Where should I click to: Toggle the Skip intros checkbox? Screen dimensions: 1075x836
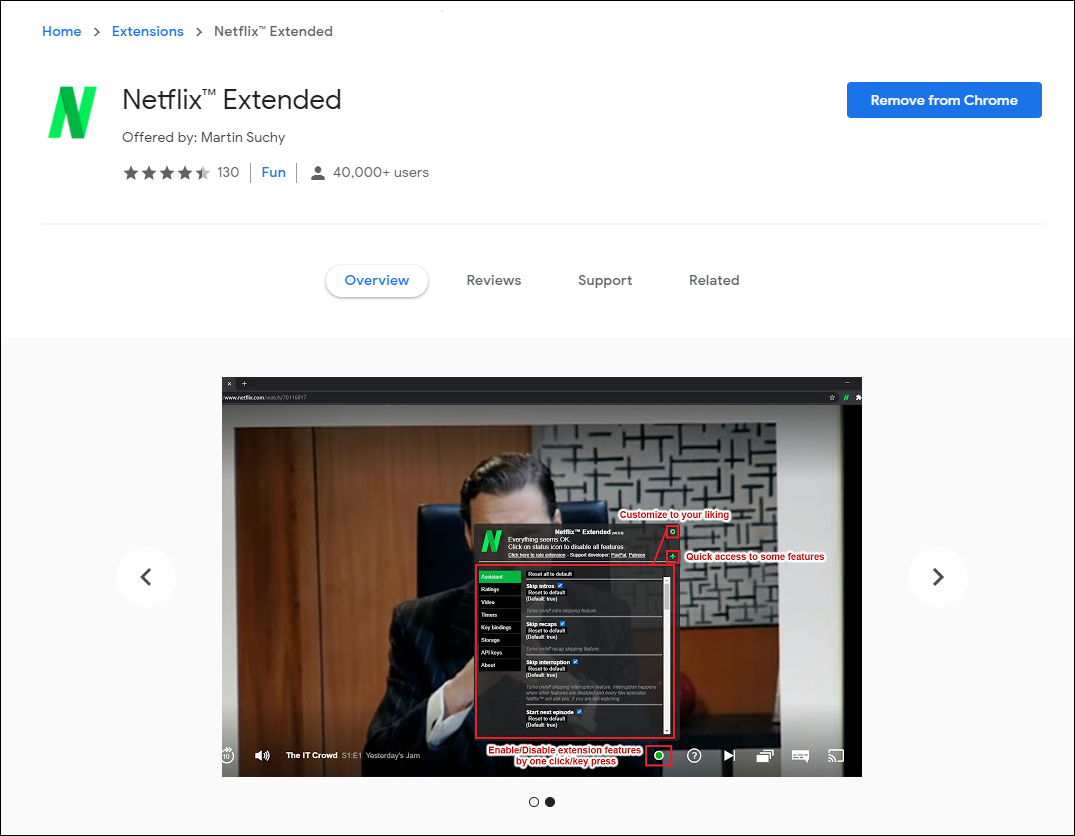[x=560, y=586]
